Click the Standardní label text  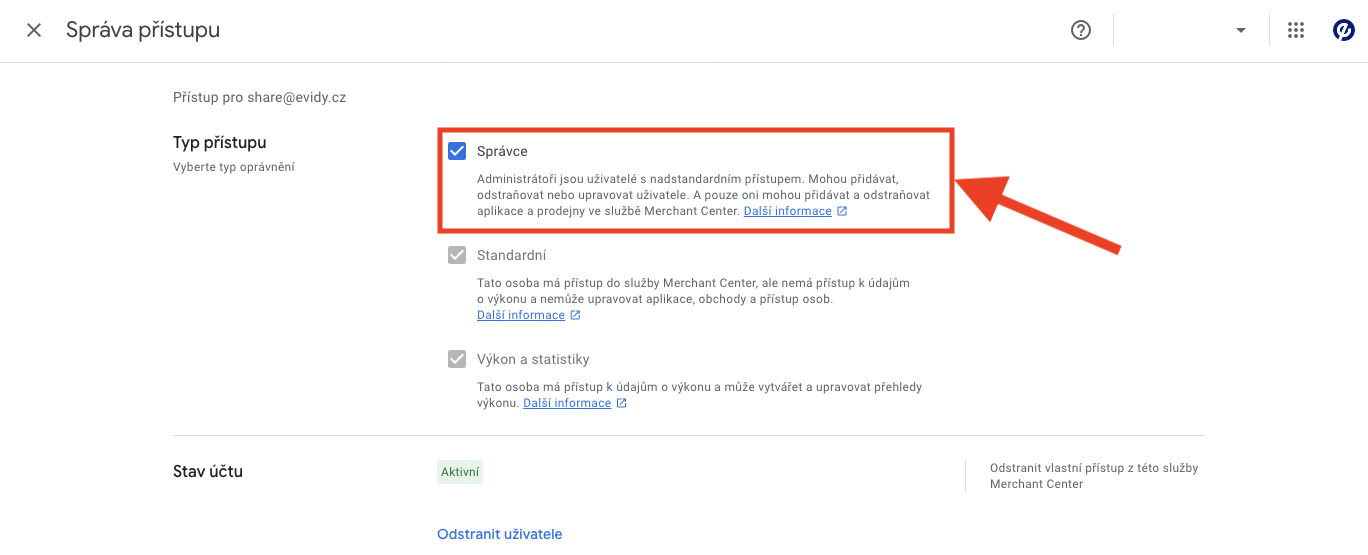point(511,255)
